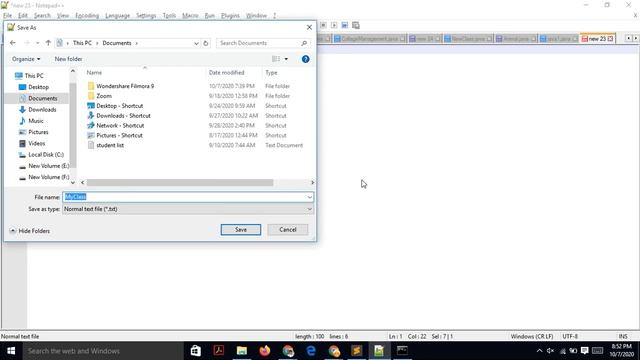Switch to the CollegeManagement.java tab
Viewport: 640px width, 360px height.
[x=369, y=39]
